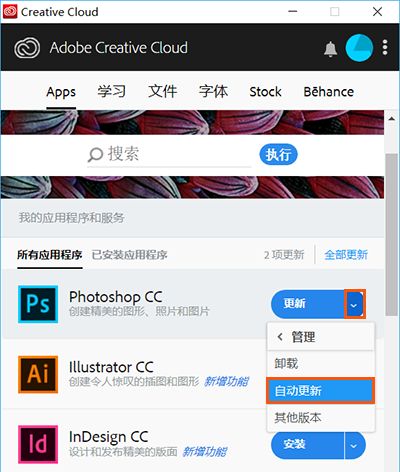Close the Creative Cloud window

[377, 12]
